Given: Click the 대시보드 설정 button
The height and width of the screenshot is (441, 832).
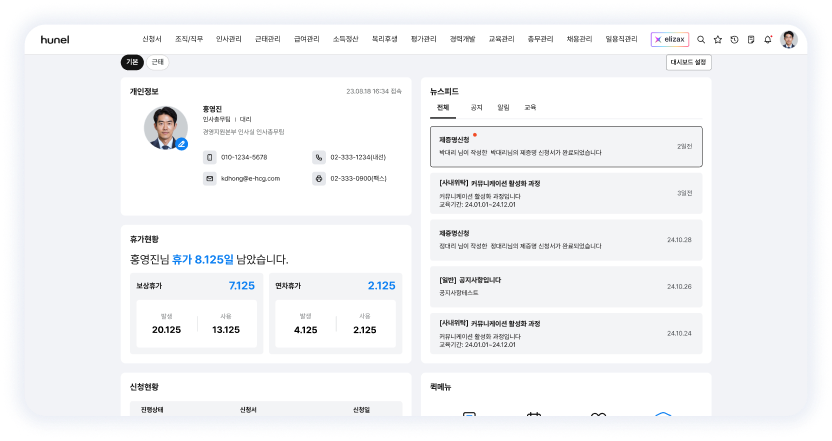Looking at the screenshot, I should point(688,62).
